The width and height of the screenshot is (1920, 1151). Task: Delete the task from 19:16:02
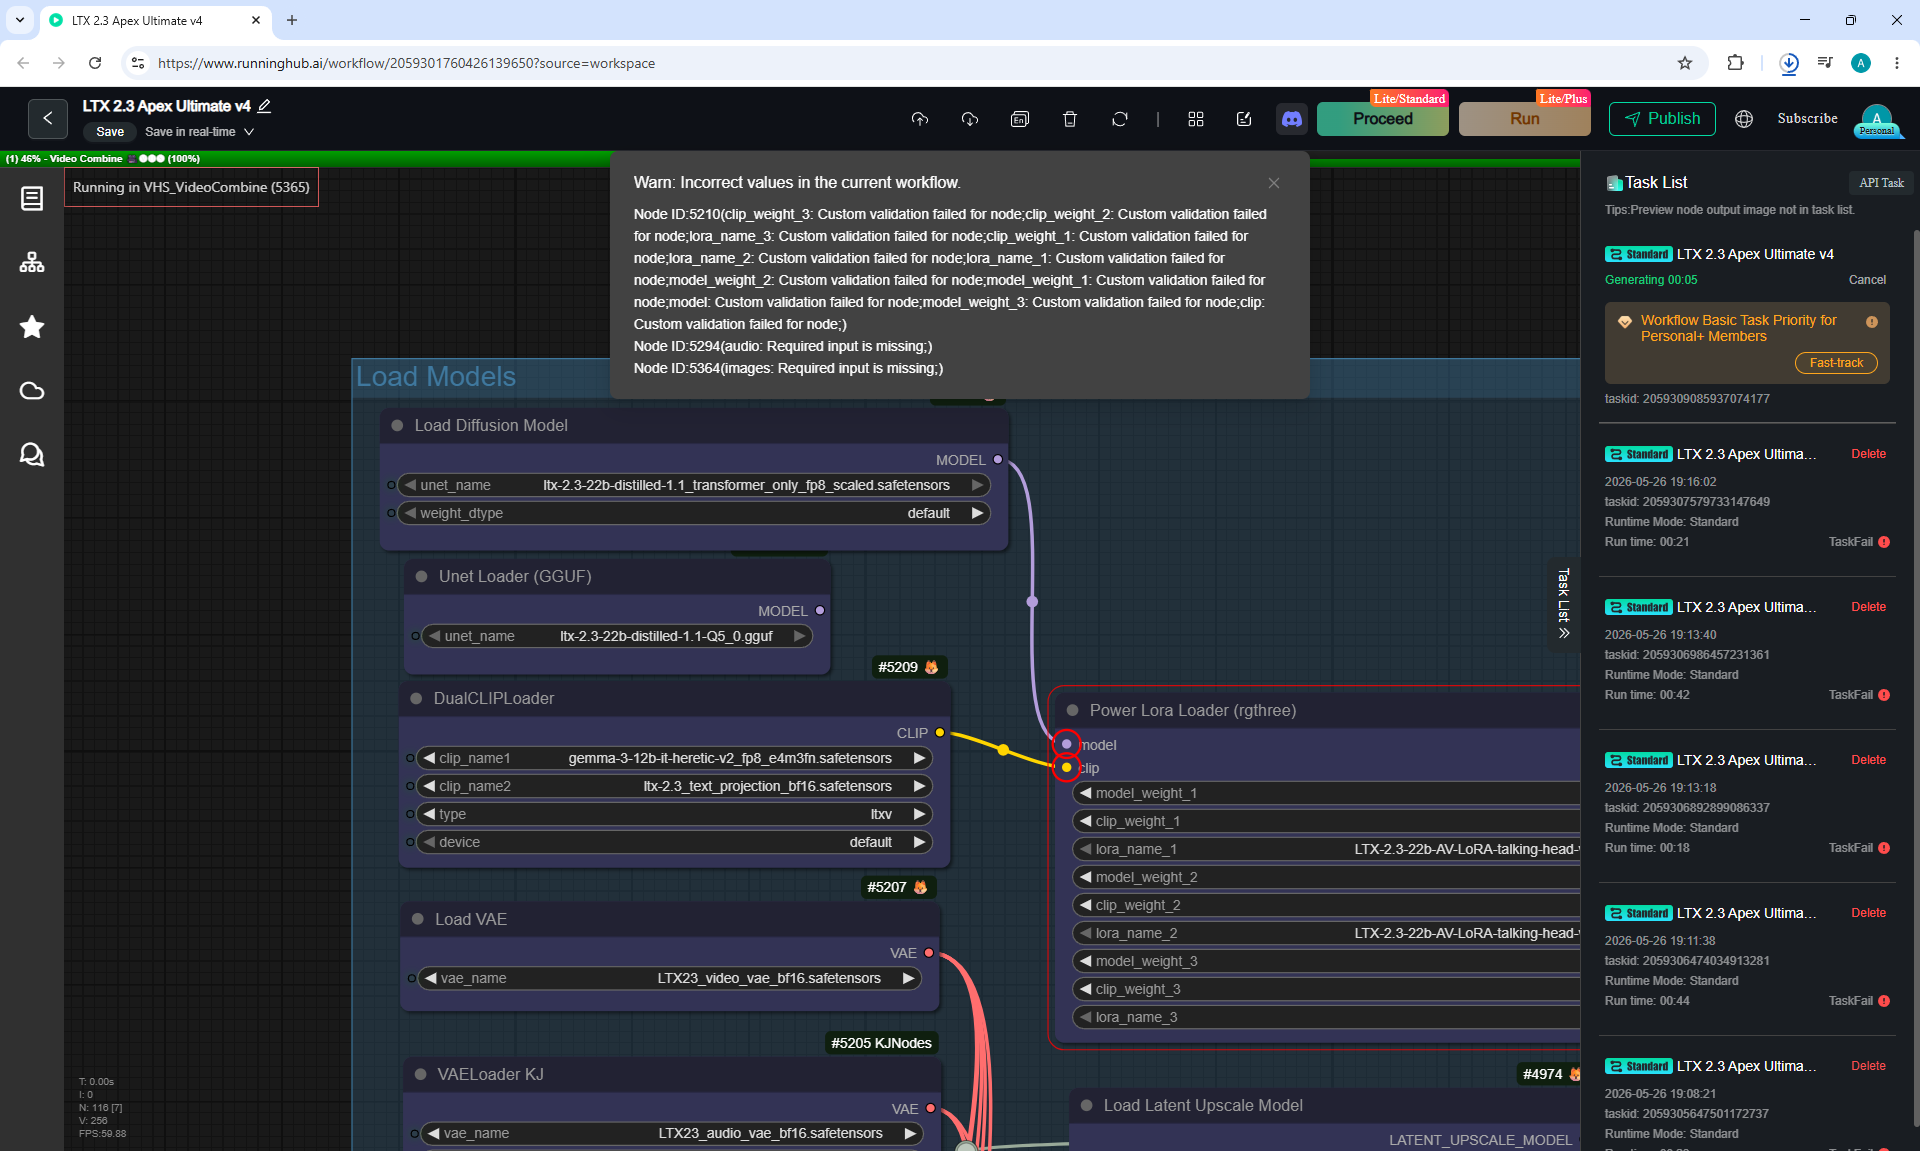[x=1868, y=454]
